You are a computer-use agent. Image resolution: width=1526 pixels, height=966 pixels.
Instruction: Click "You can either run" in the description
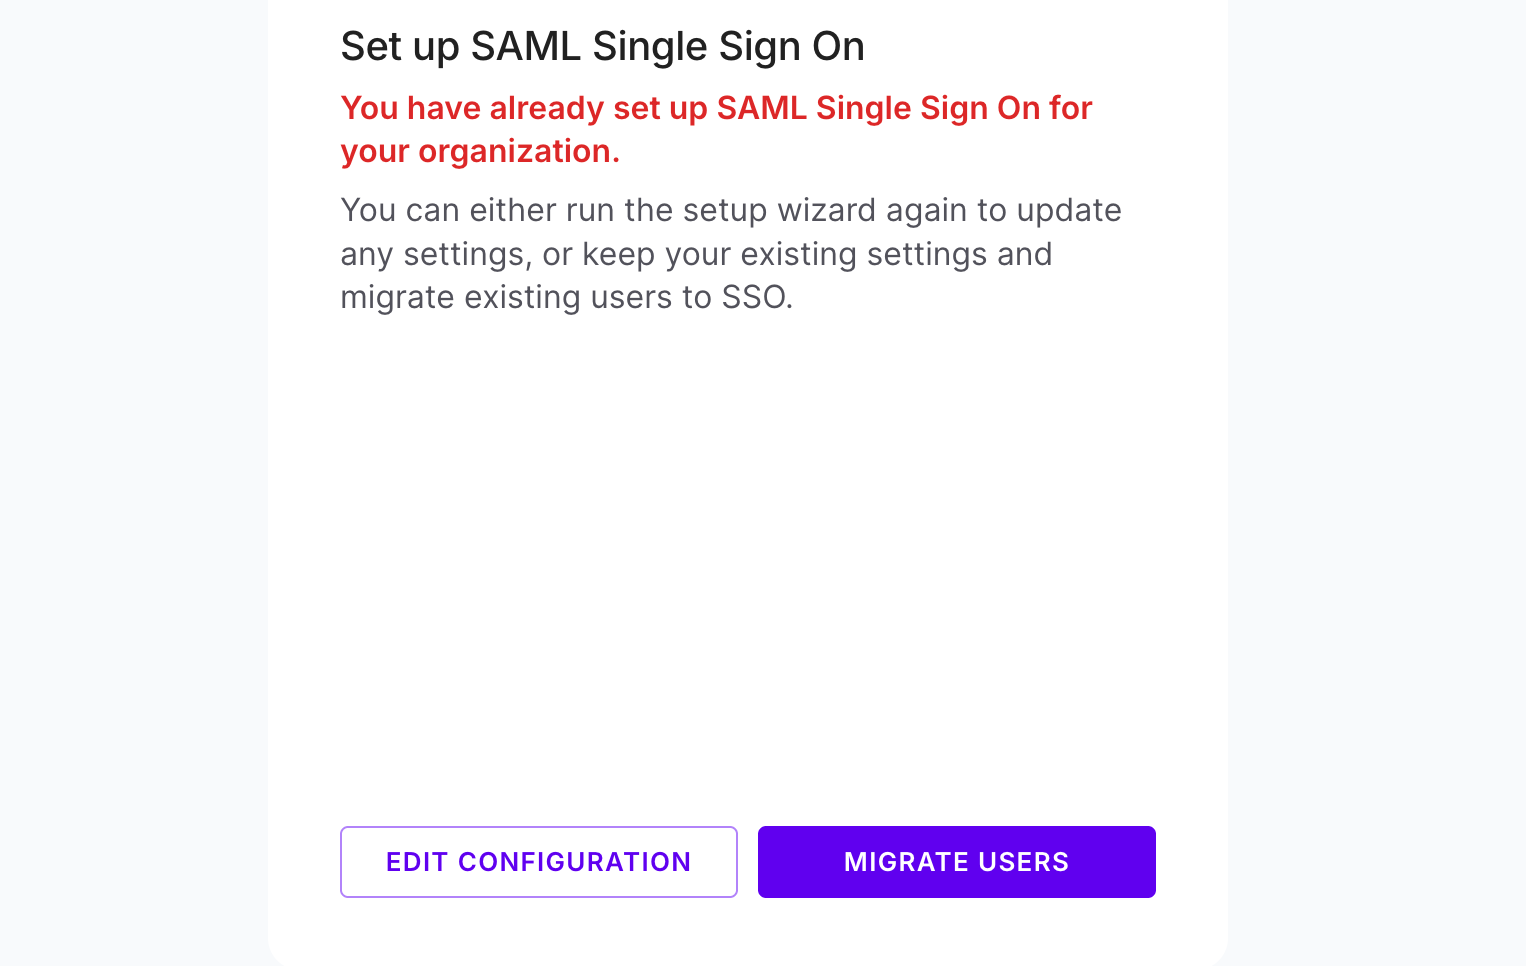(477, 211)
